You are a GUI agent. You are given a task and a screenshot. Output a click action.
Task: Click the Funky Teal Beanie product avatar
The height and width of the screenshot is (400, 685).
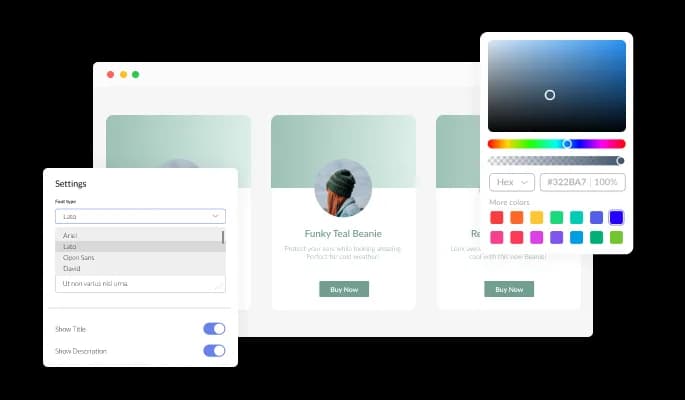343,188
